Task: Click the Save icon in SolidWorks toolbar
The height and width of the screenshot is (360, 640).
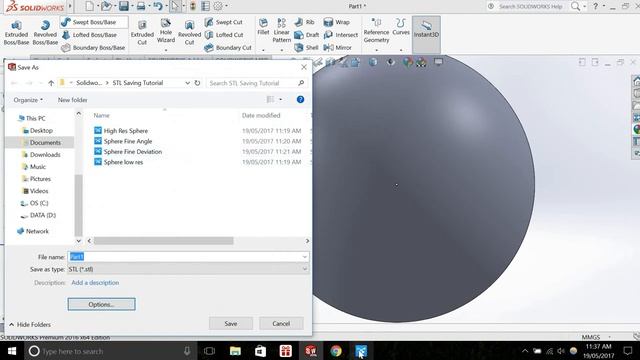Action: [124, 6]
